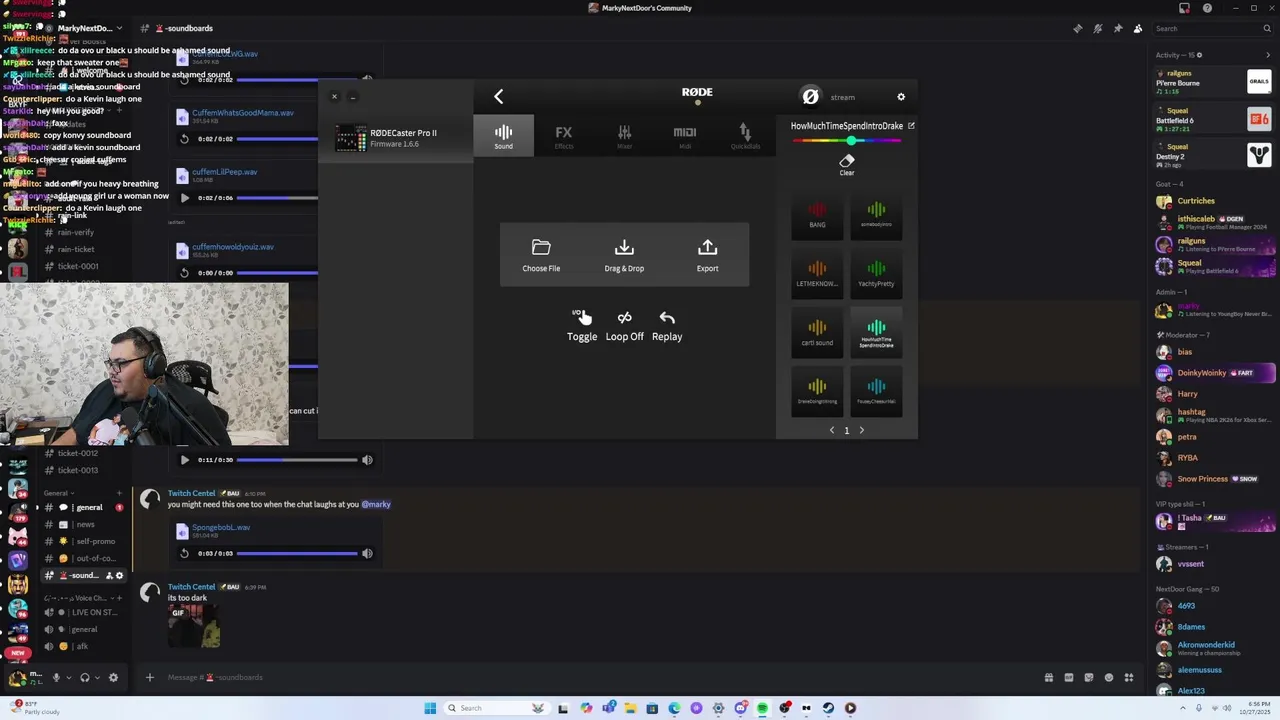
Task: Select the LETMEKNOW sound pad
Action: pyautogui.click(x=817, y=274)
